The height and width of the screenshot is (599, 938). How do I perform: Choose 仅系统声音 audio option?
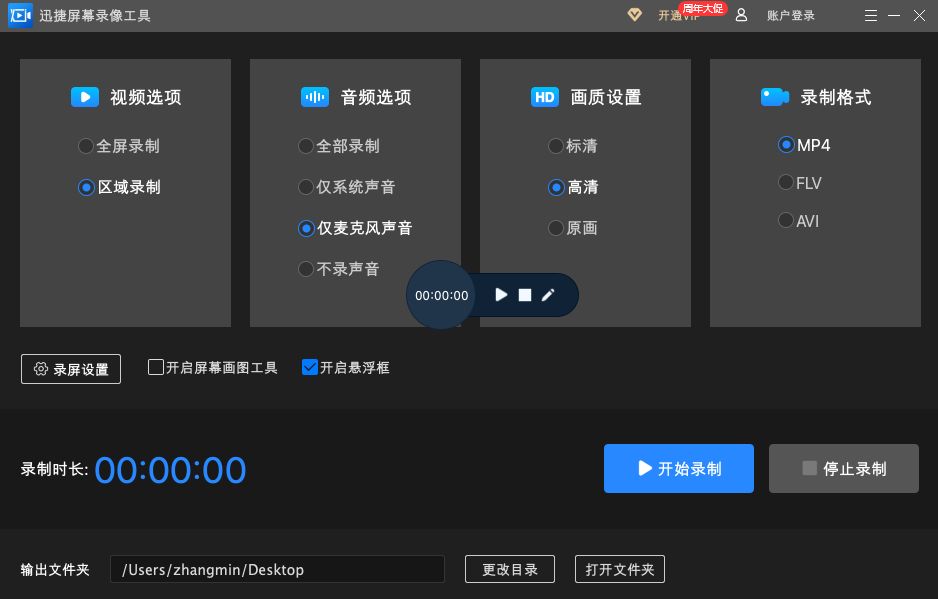pyautogui.click(x=306, y=187)
